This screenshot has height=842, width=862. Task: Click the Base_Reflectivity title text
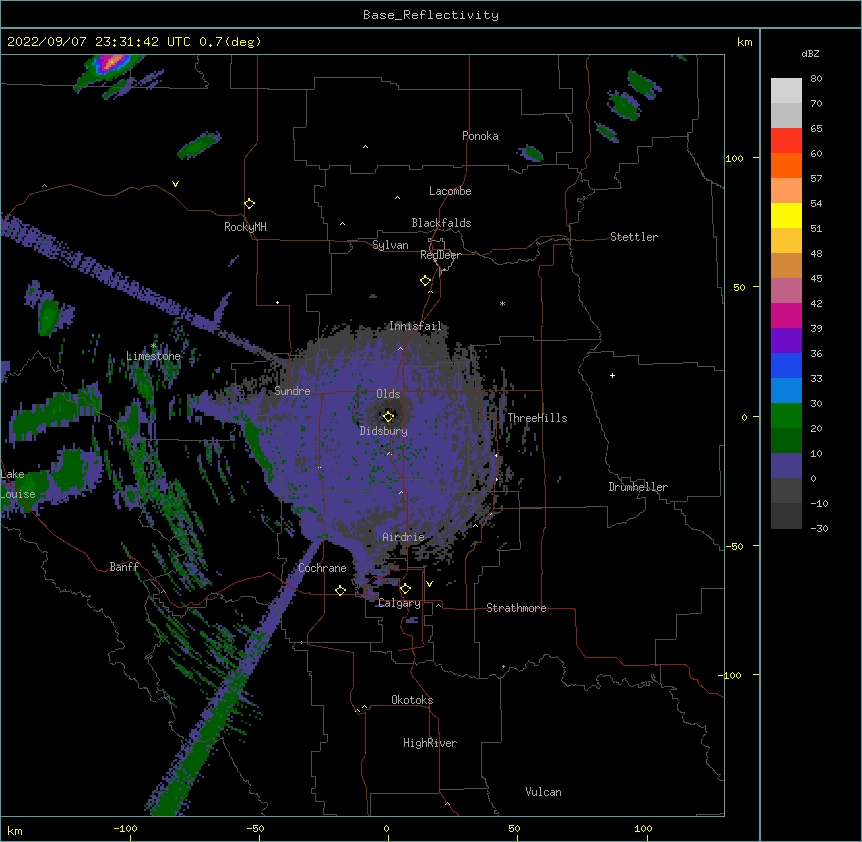[x=431, y=15]
